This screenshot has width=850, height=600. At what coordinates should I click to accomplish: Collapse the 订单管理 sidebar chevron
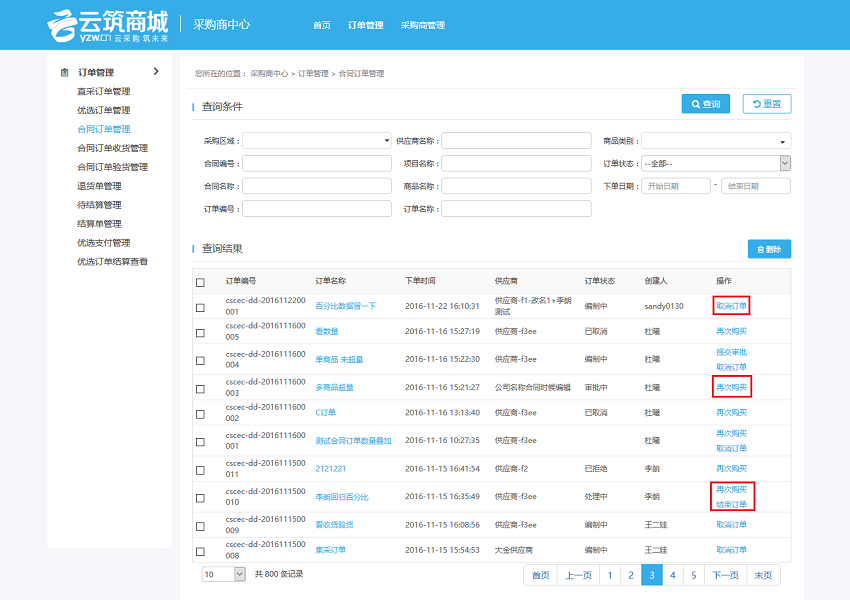(156, 72)
